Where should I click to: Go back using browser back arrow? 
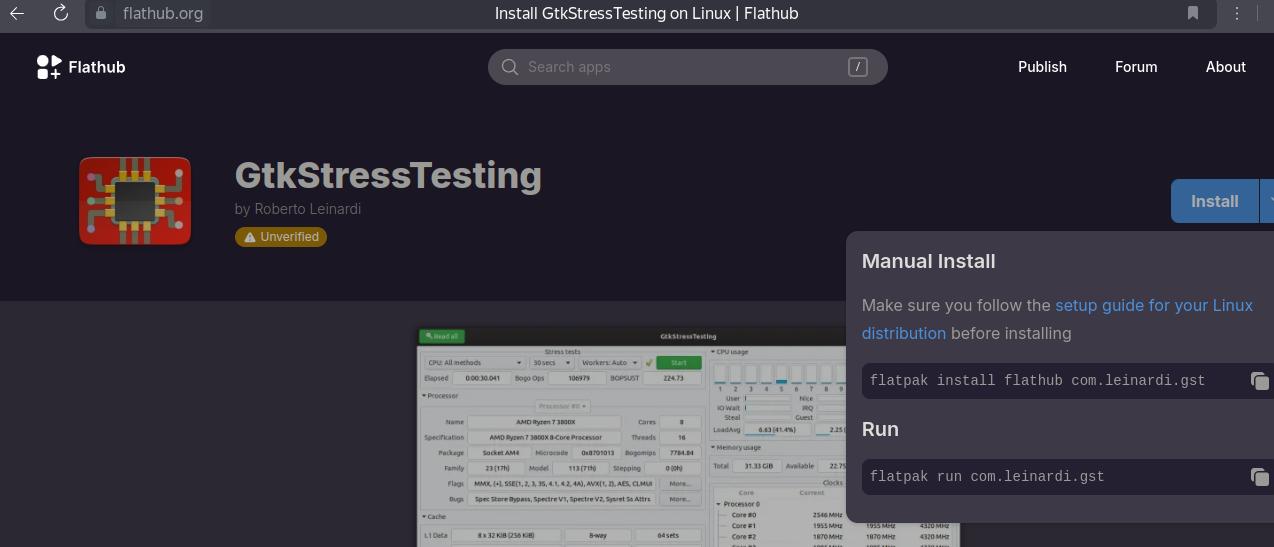click(17, 13)
